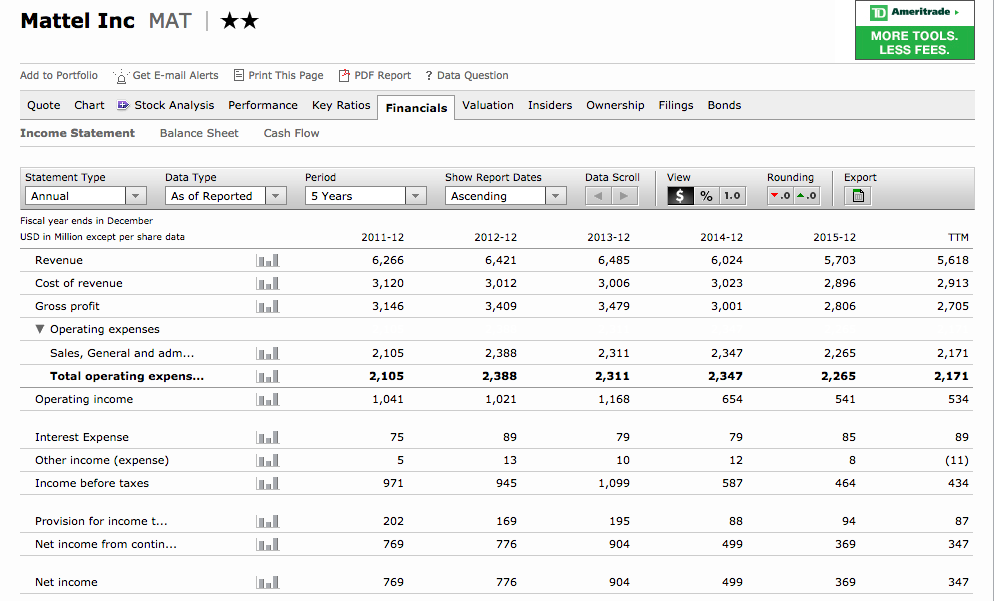Open the chart icon for Interest Expense

click(x=268, y=437)
